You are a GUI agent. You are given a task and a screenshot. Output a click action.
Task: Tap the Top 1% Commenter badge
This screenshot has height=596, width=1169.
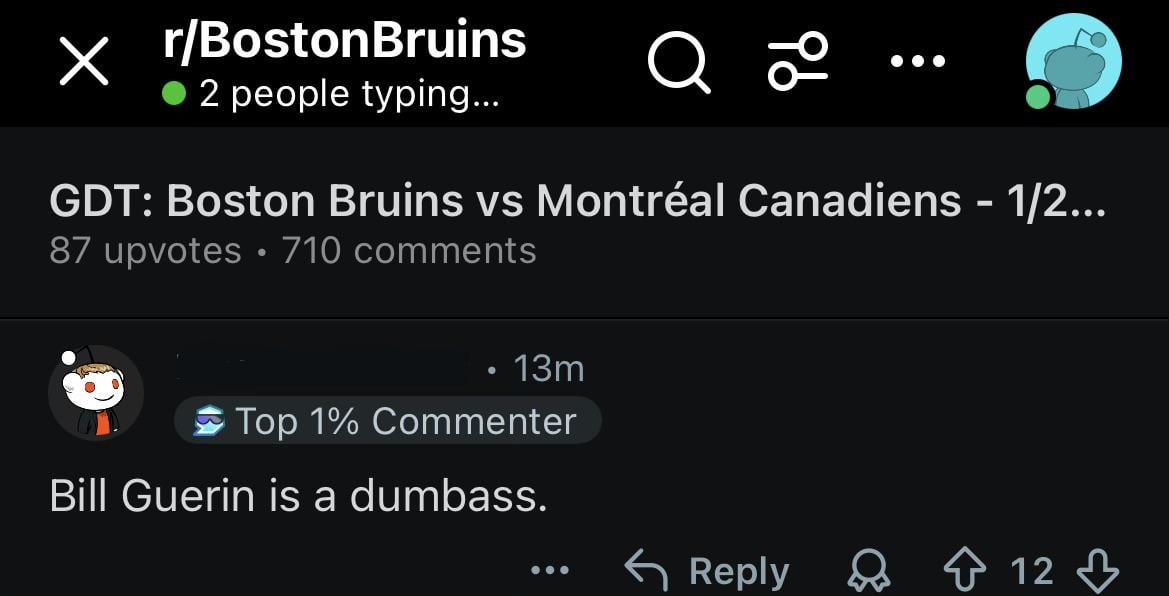(x=387, y=421)
